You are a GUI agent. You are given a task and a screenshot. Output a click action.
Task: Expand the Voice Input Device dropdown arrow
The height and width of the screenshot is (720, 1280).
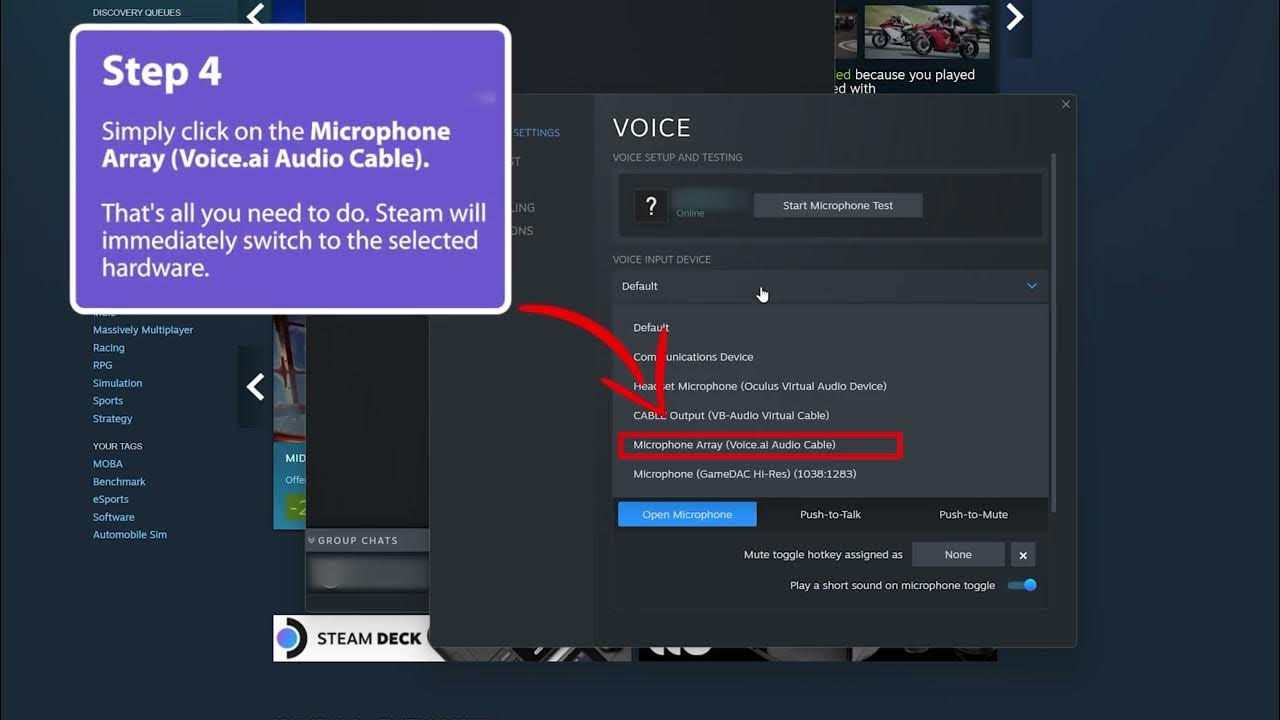point(1032,286)
